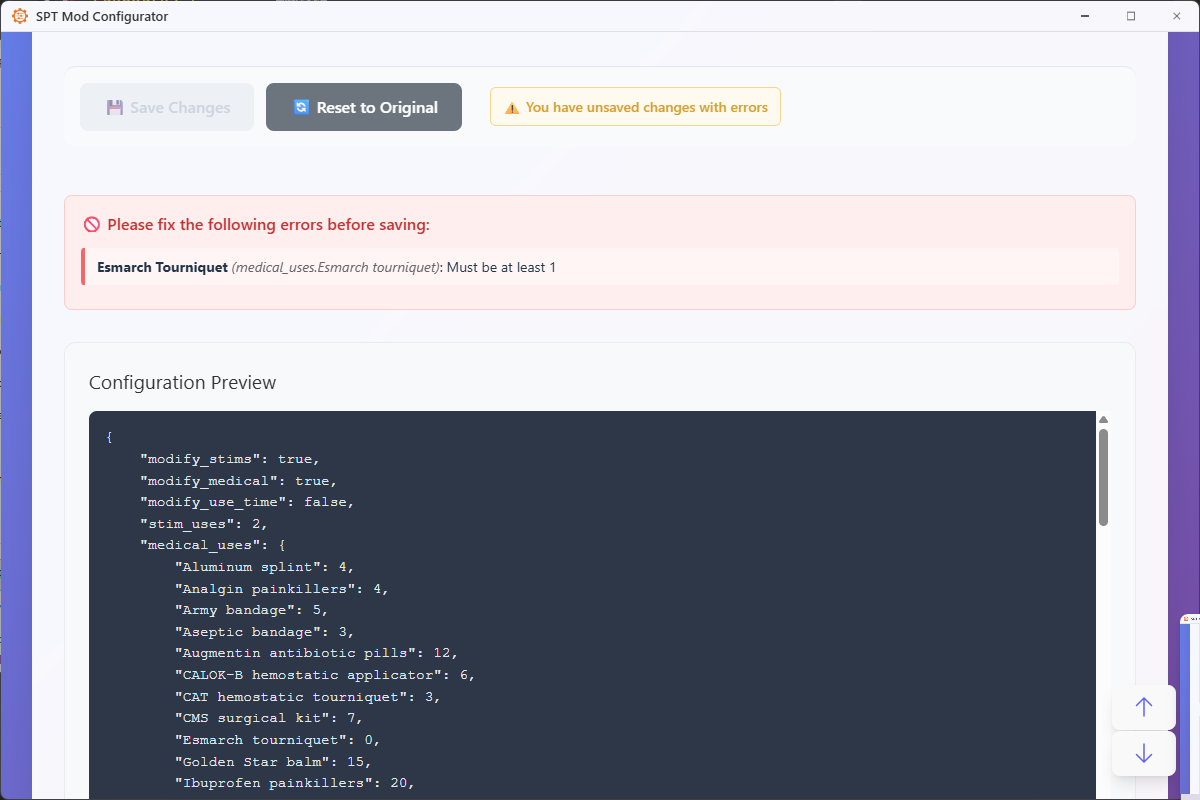Click the "Ibuprofen painkillers": 20 line

click(294, 783)
